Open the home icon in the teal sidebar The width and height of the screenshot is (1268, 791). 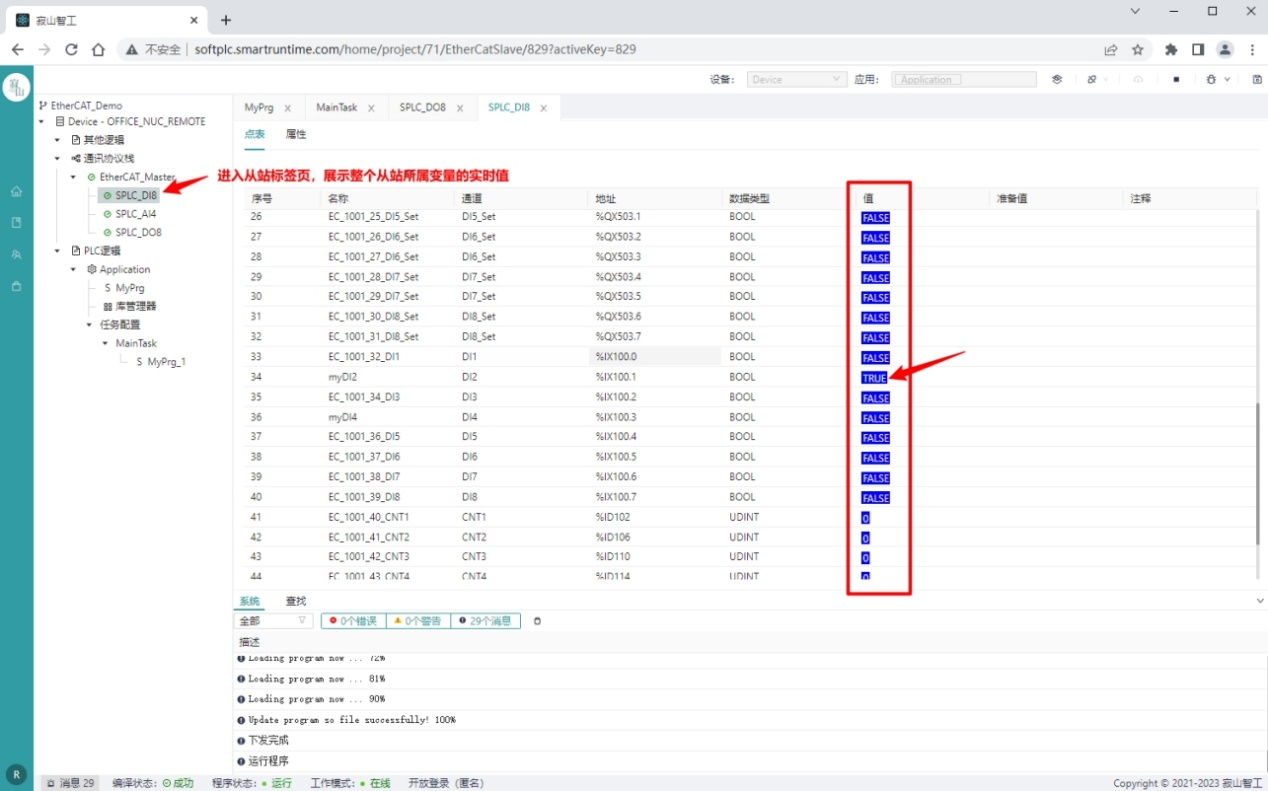[16, 191]
